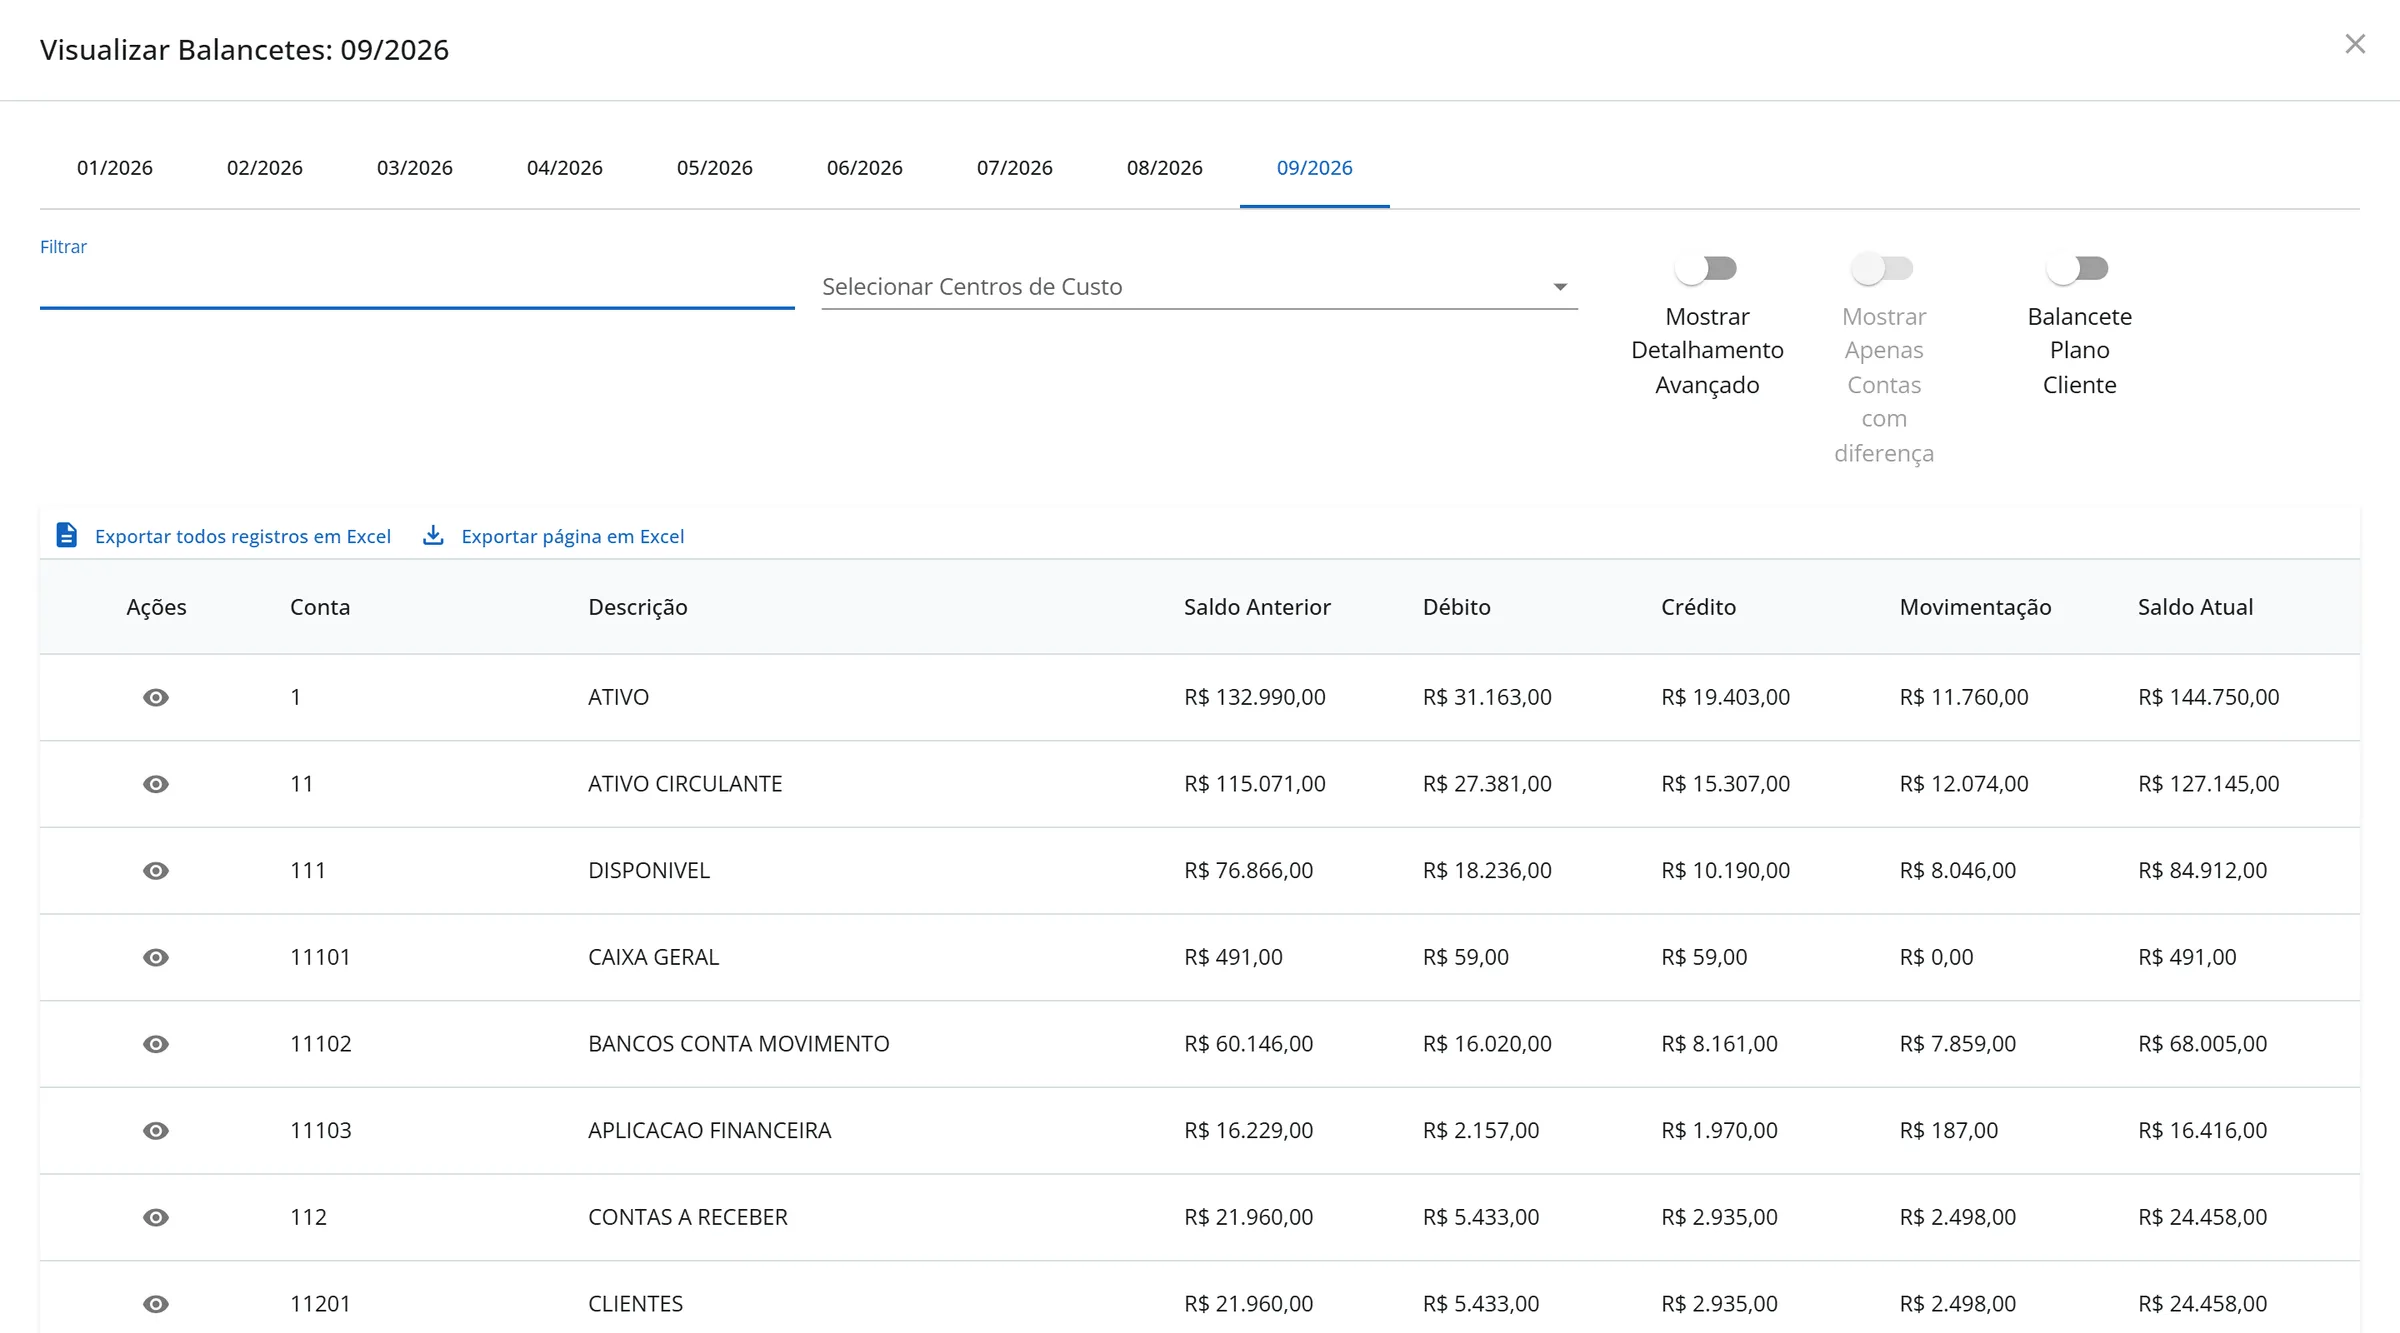This screenshot has width=2400, height=1333.
Task: Switch to the 08/2026 tab
Action: coord(1165,168)
